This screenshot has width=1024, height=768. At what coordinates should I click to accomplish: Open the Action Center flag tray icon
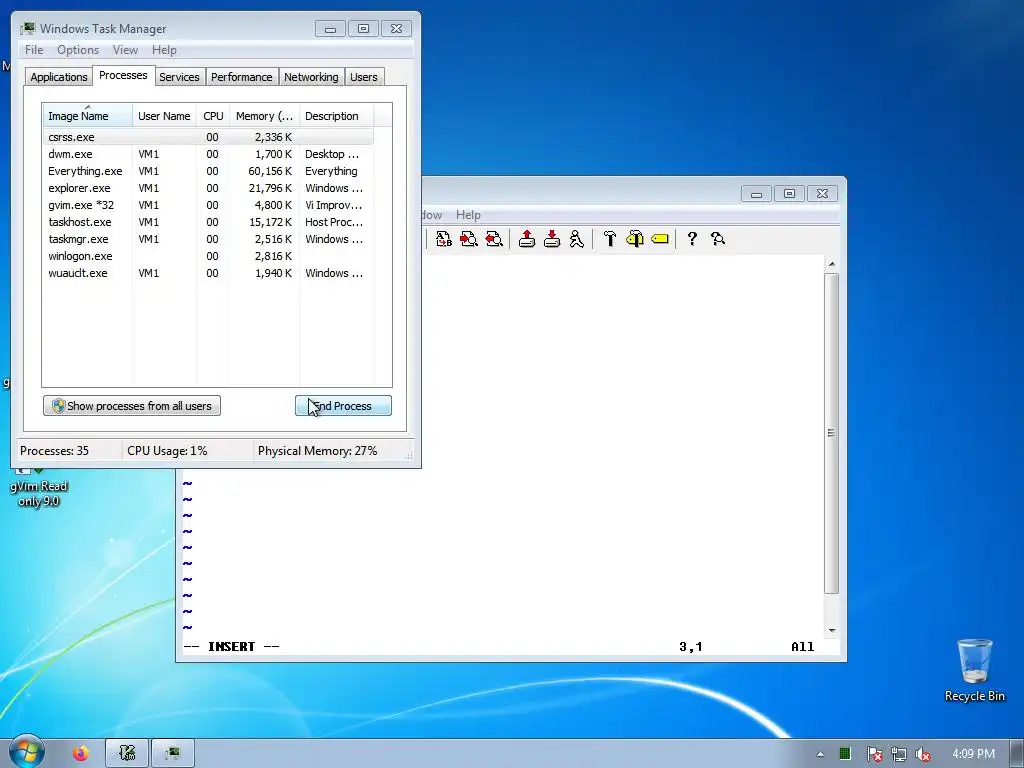(874, 754)
